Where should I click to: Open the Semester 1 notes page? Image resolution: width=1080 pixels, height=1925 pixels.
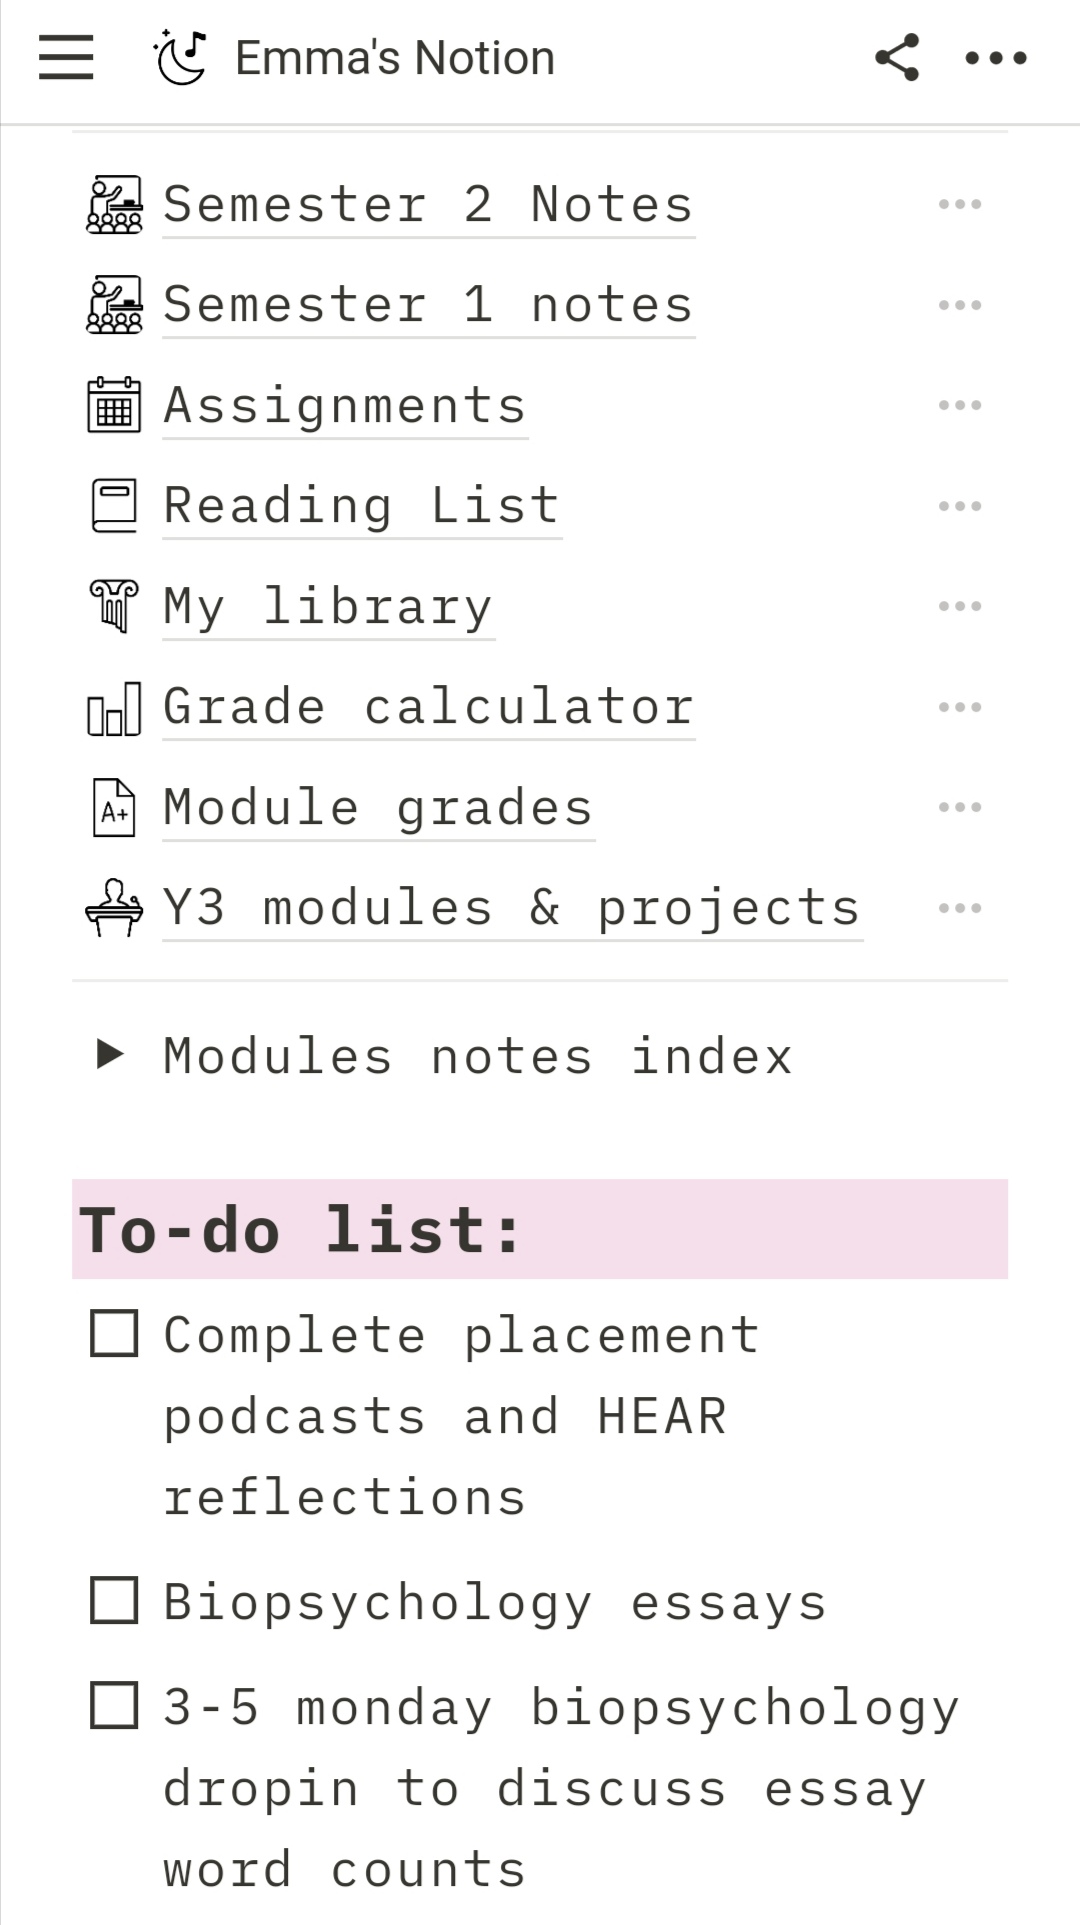click(428, 304)
